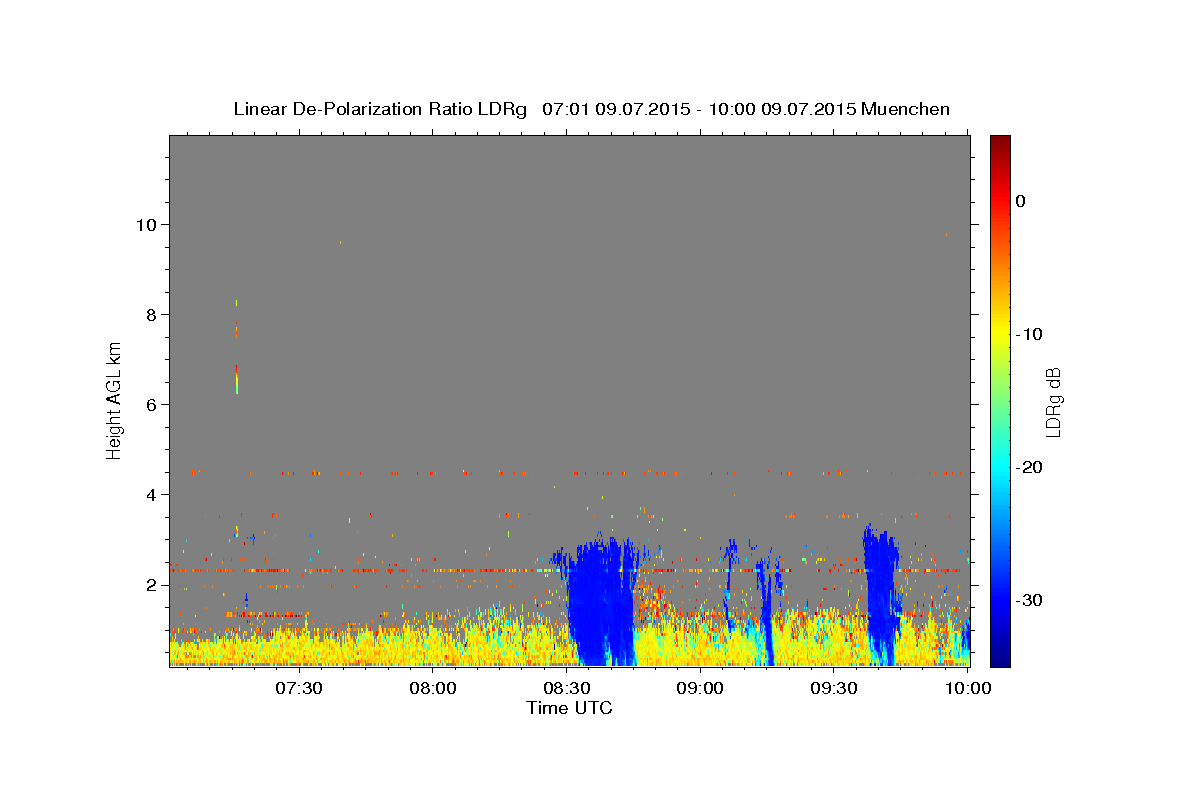Click the blue rain column near 09:40

pyautogui.click(x=882, y=595)
